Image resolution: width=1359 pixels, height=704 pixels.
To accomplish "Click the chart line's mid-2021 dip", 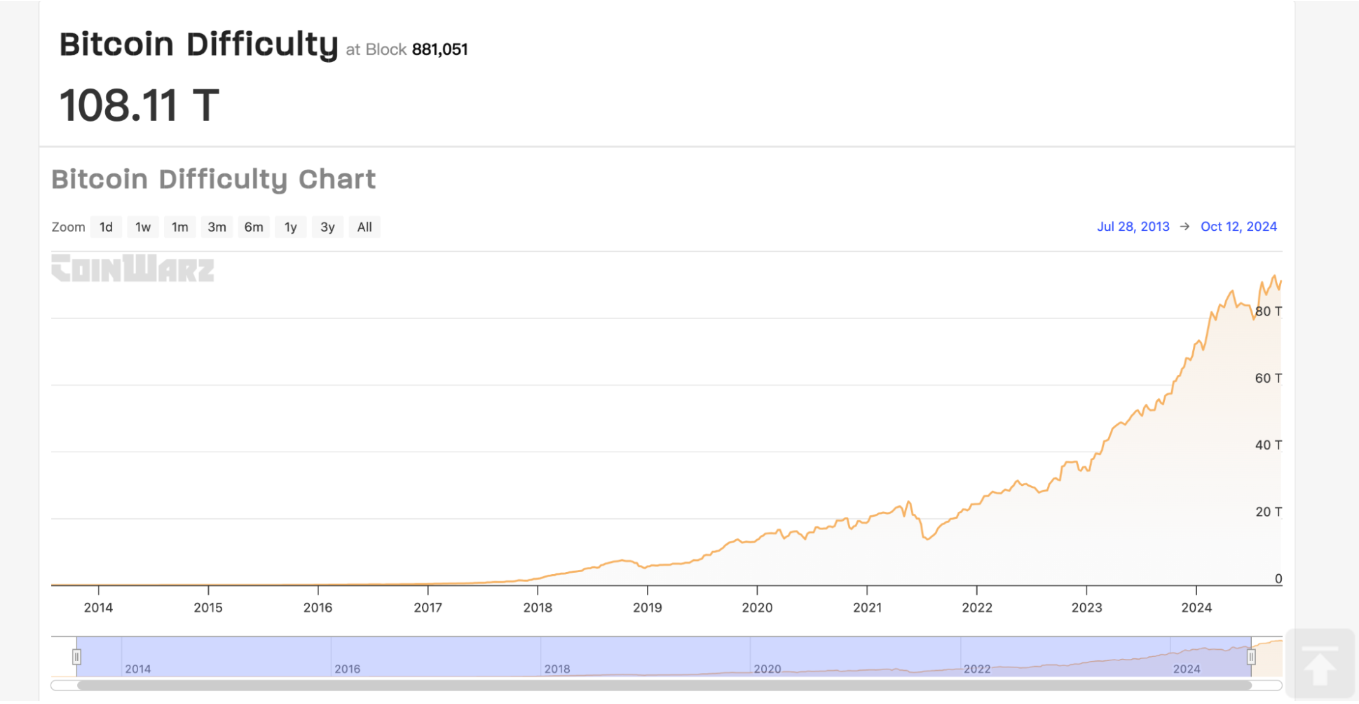I will coord(928,539).
